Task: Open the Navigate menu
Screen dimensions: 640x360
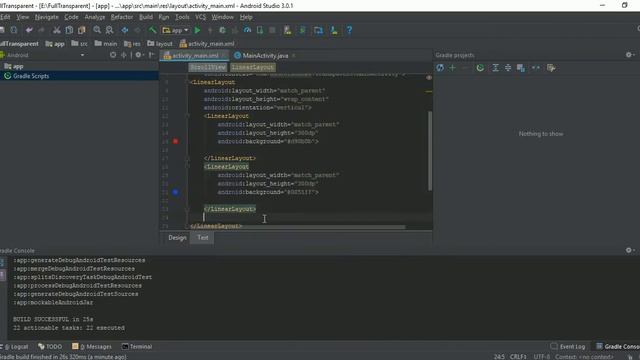Action: click(47, 17)
